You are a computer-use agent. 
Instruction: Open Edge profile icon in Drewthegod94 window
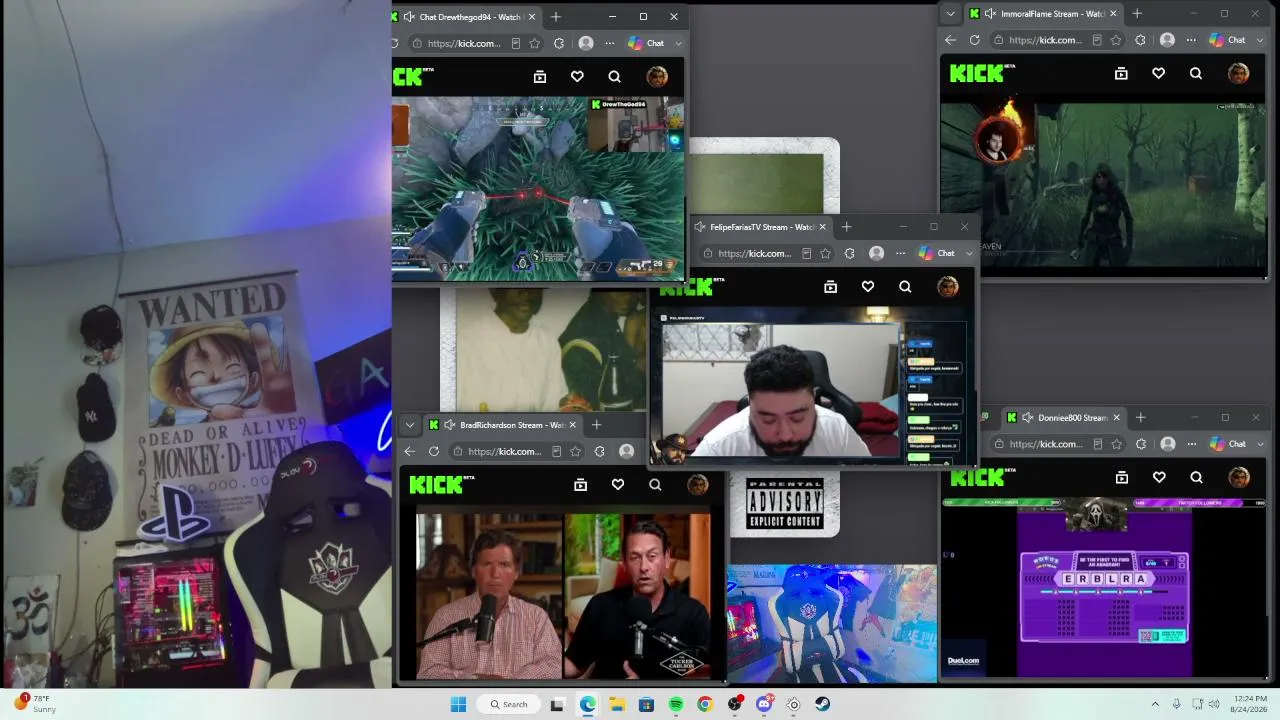coord(586,44)
